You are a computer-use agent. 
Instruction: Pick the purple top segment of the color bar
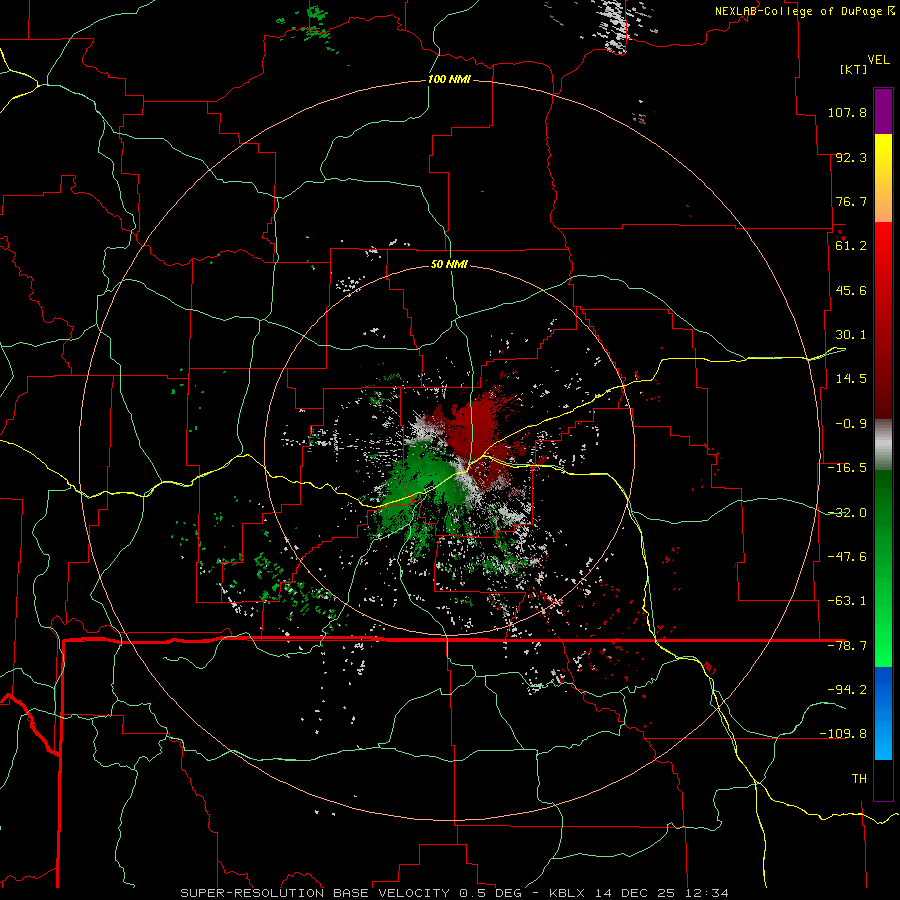(883, 111)
